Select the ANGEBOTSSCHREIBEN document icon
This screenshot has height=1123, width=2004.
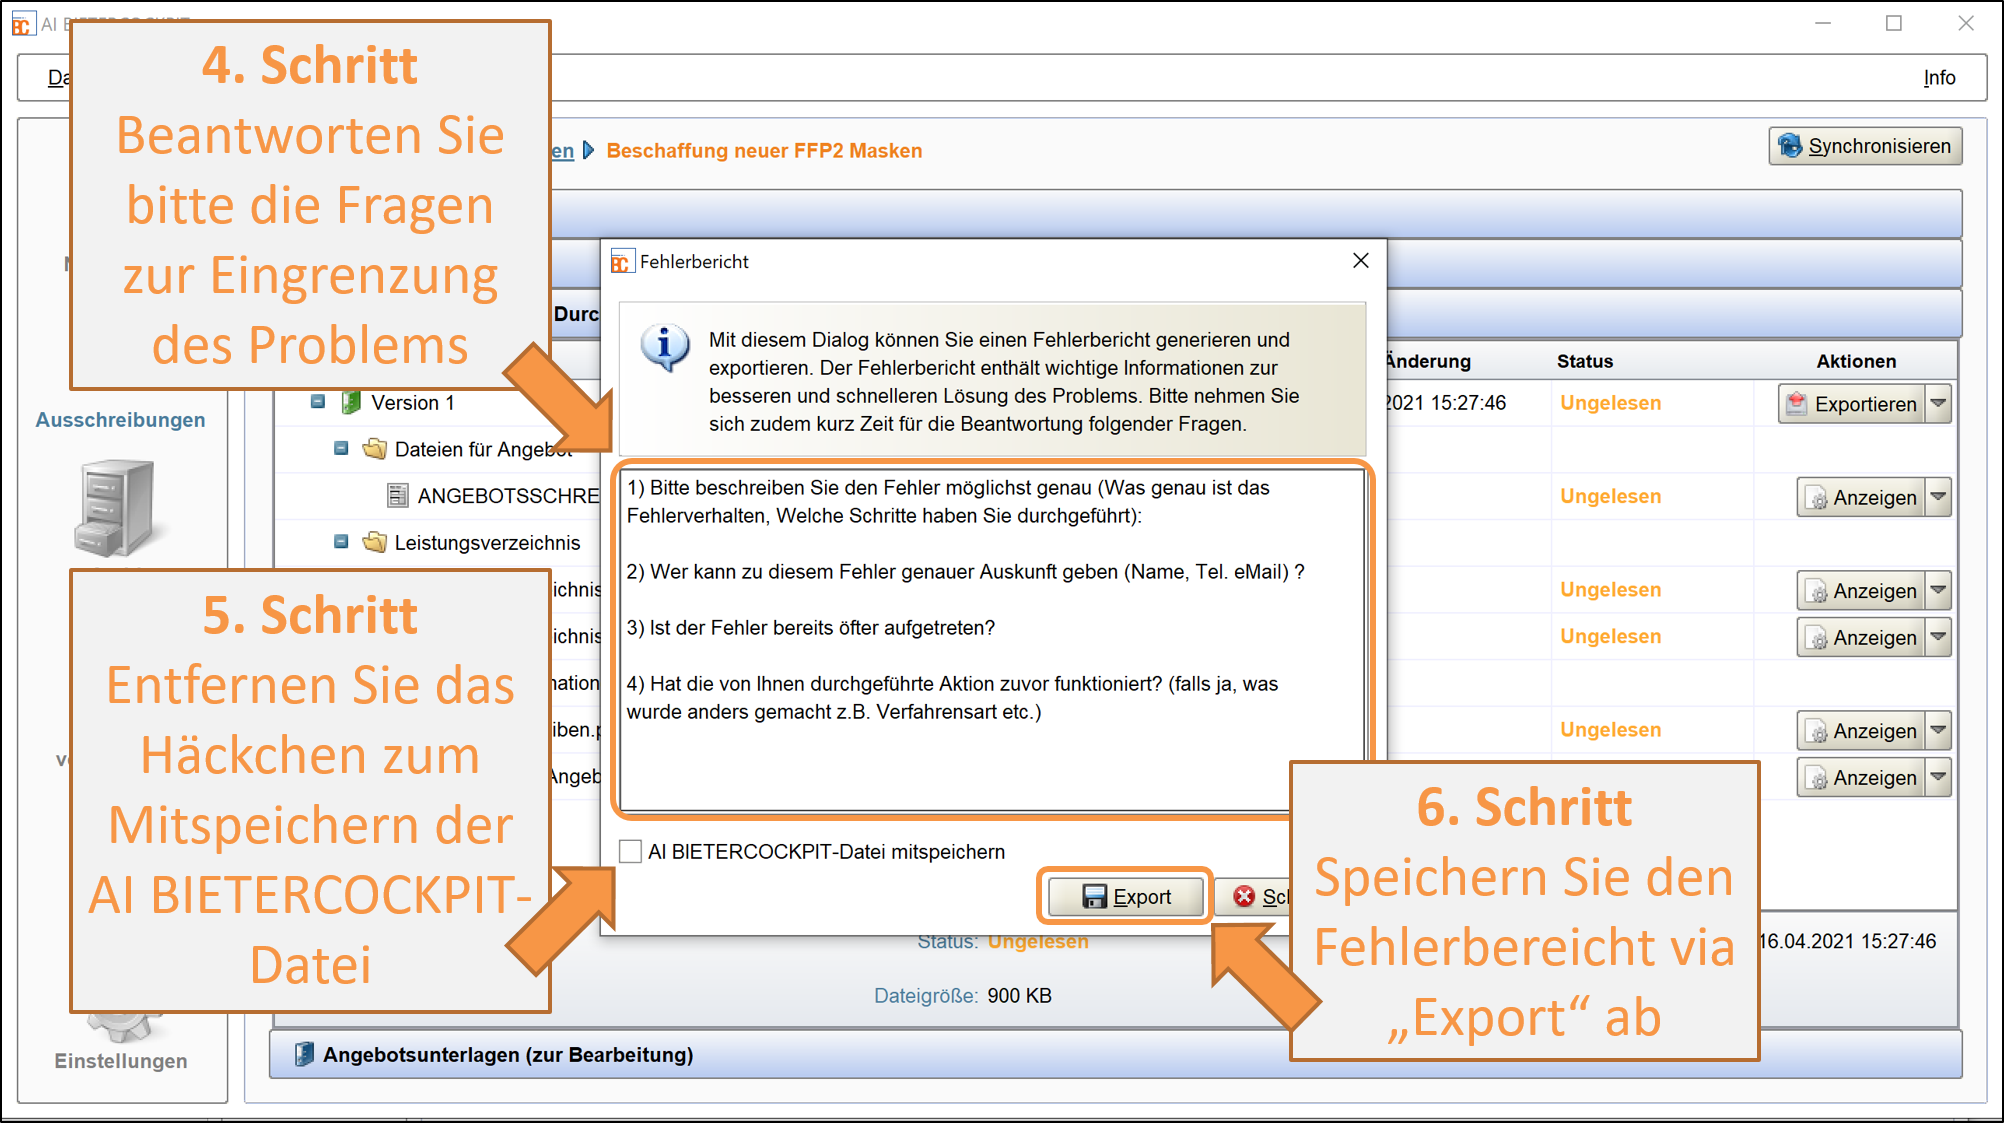[x=397, y=495]
